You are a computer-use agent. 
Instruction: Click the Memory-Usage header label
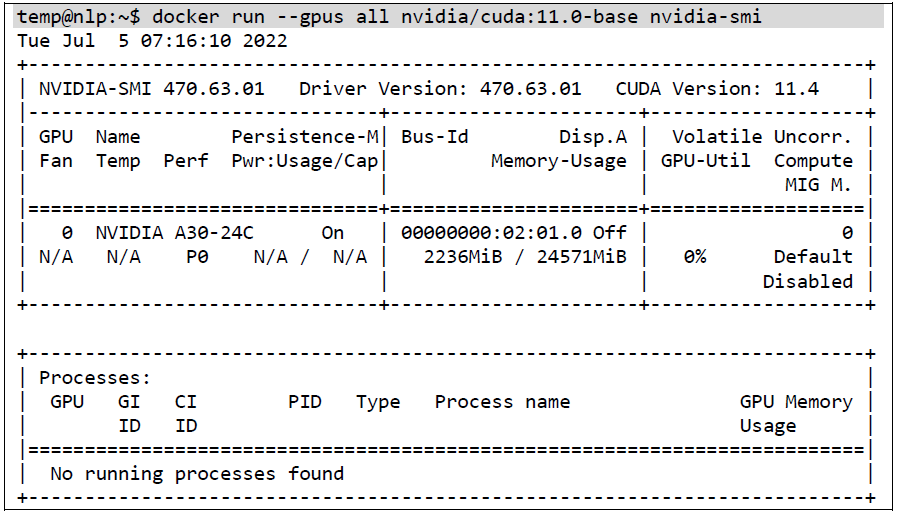559,161
